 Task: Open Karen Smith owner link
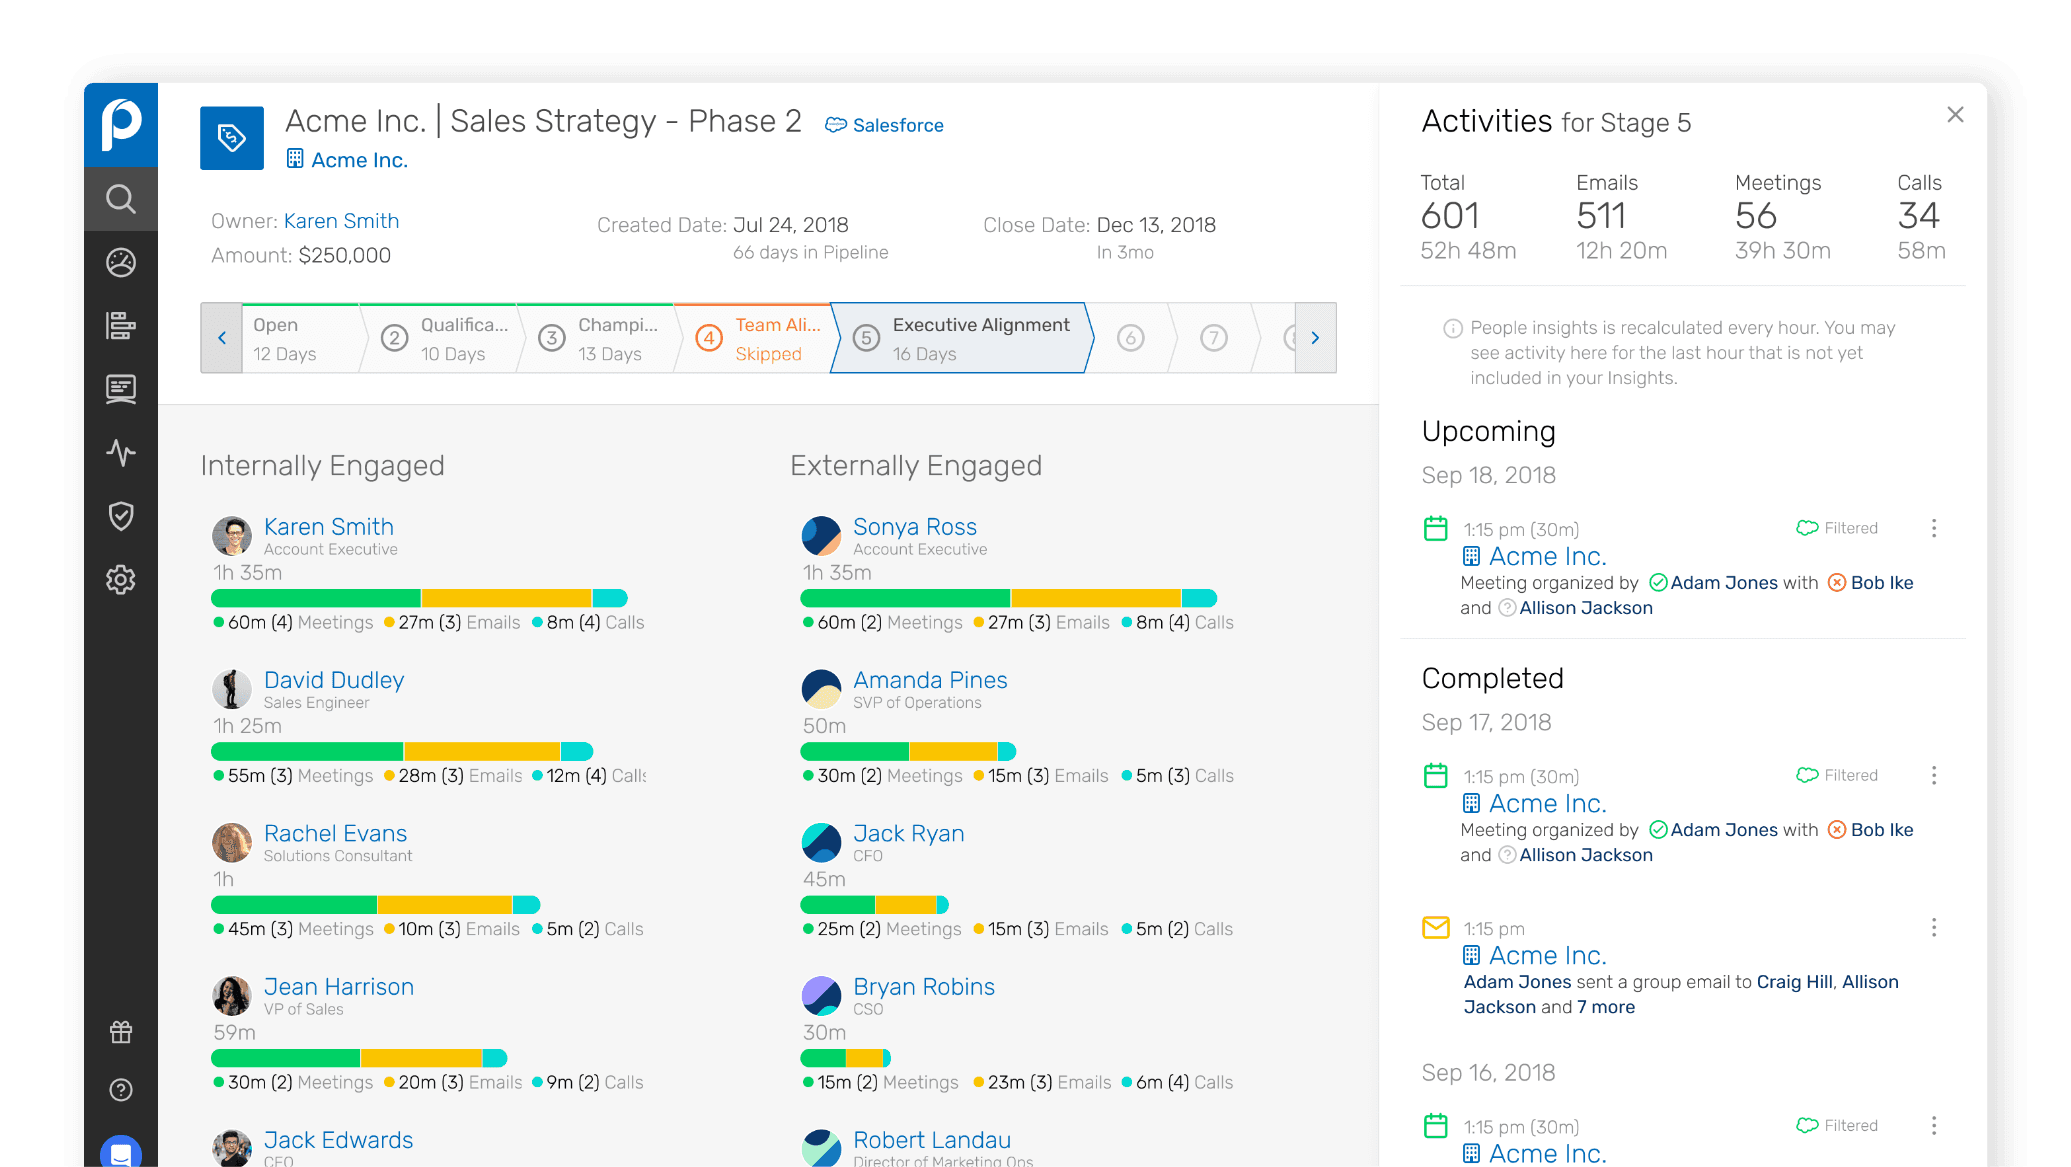(x=341, y=221)
